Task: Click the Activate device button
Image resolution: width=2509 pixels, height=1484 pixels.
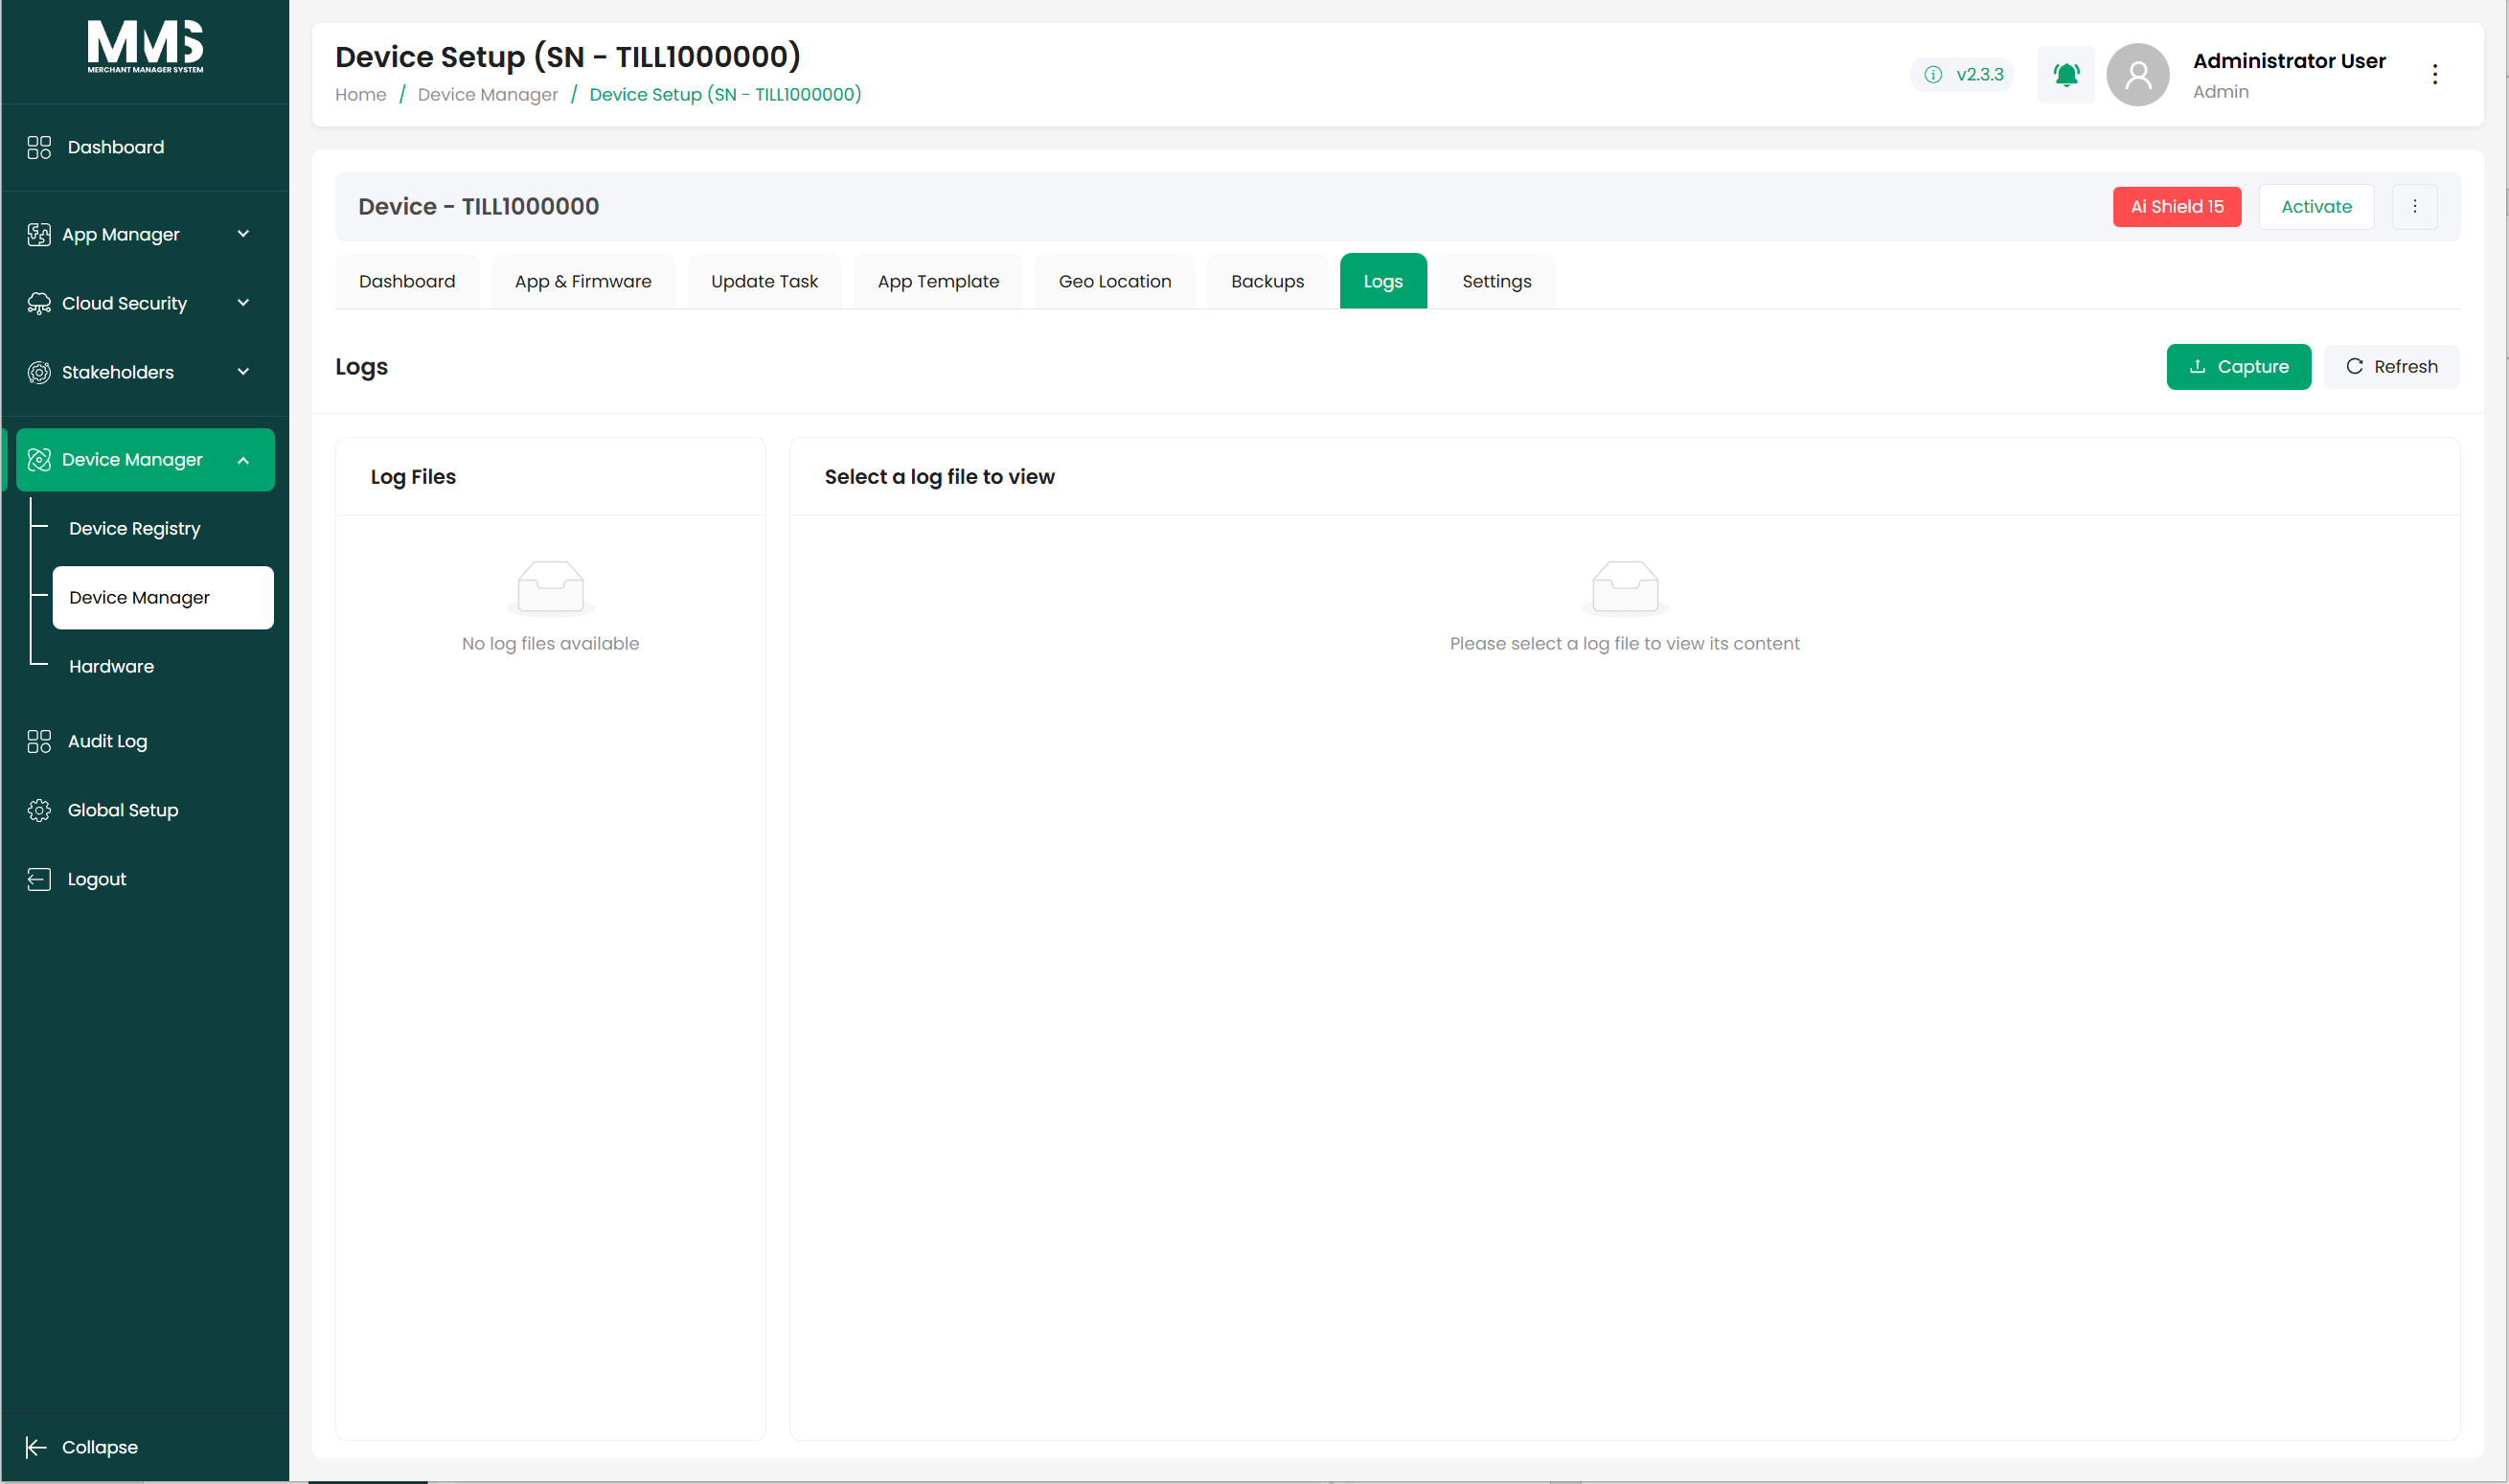Action: [x=2316, y=206]
